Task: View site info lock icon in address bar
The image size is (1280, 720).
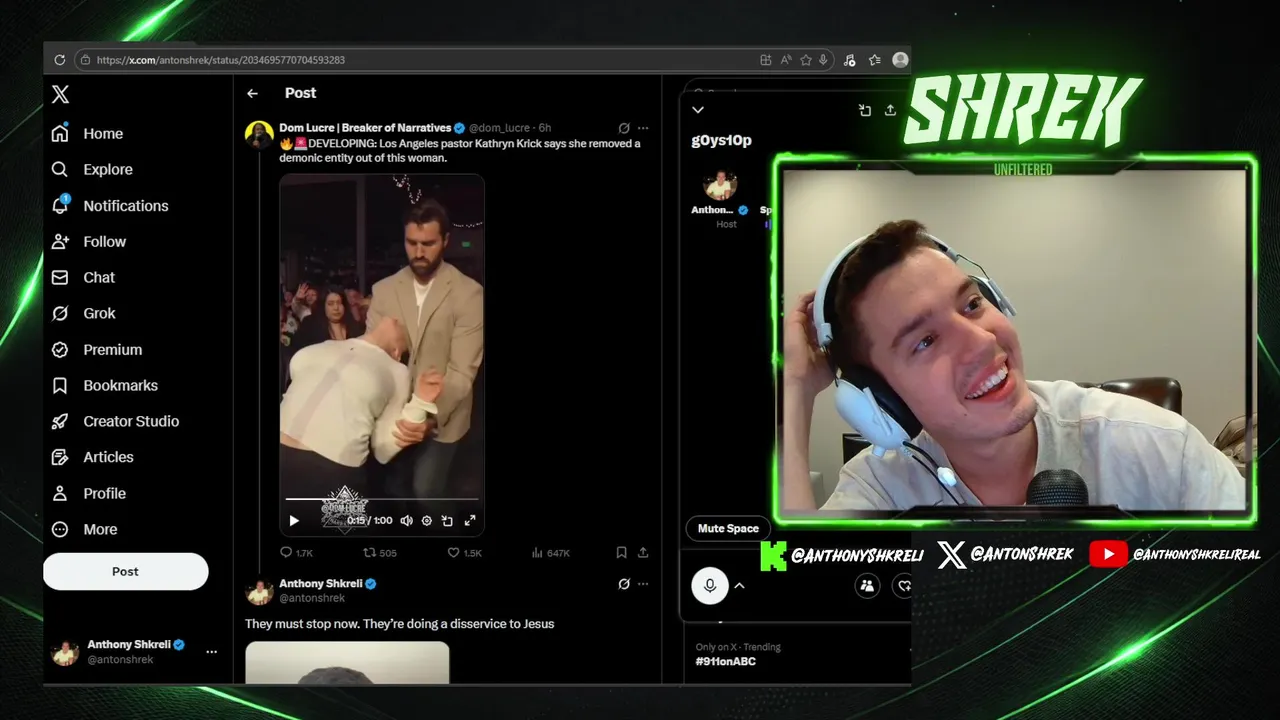Action: (85, 60)
